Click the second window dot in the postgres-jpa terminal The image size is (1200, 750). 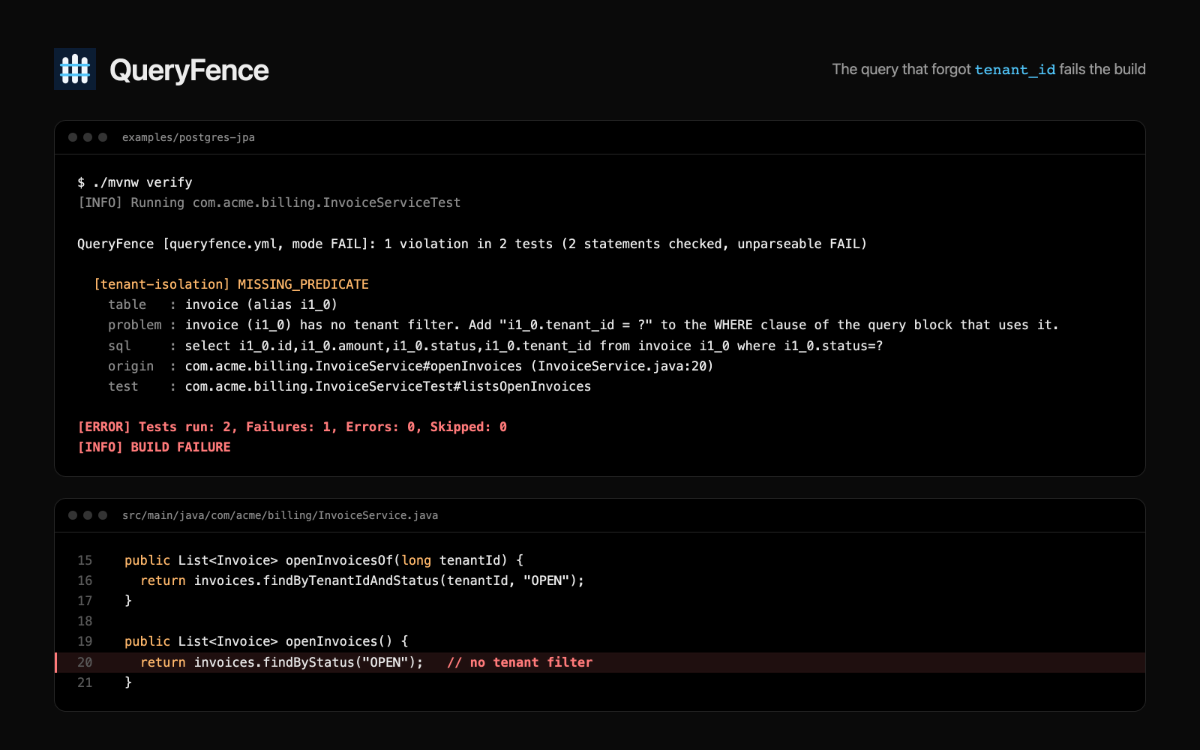[x=88, y=137]
